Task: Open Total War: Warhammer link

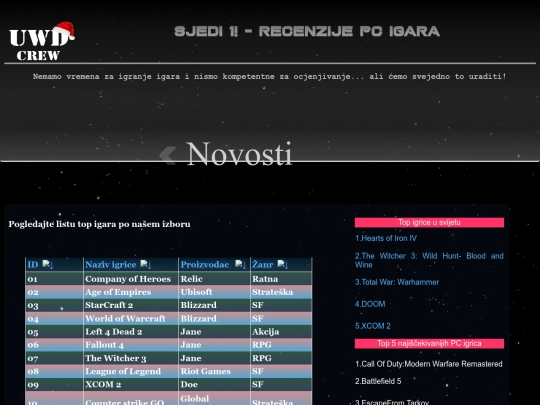Action: [x=397, y=282]
